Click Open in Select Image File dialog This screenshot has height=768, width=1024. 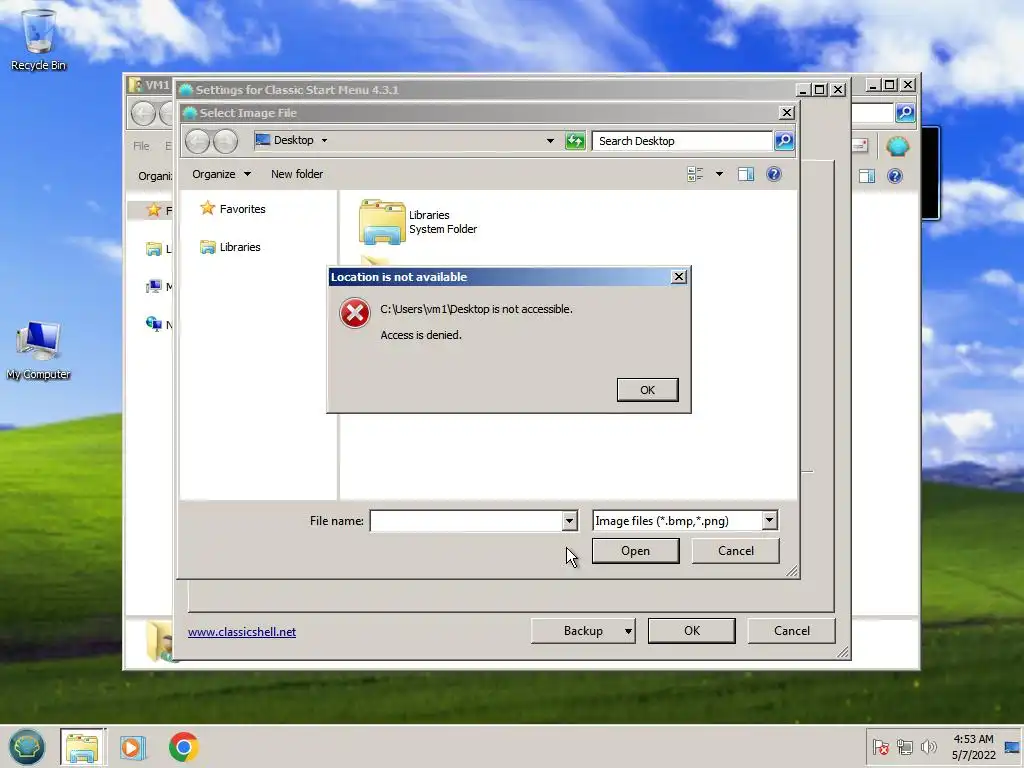tap(635, 551)
